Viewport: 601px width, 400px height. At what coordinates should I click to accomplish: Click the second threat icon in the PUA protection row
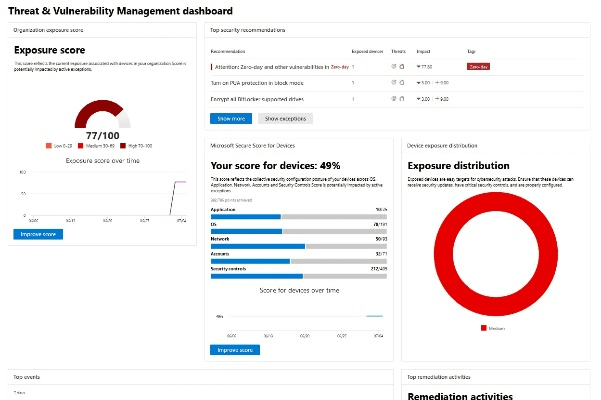pos(402,82)
